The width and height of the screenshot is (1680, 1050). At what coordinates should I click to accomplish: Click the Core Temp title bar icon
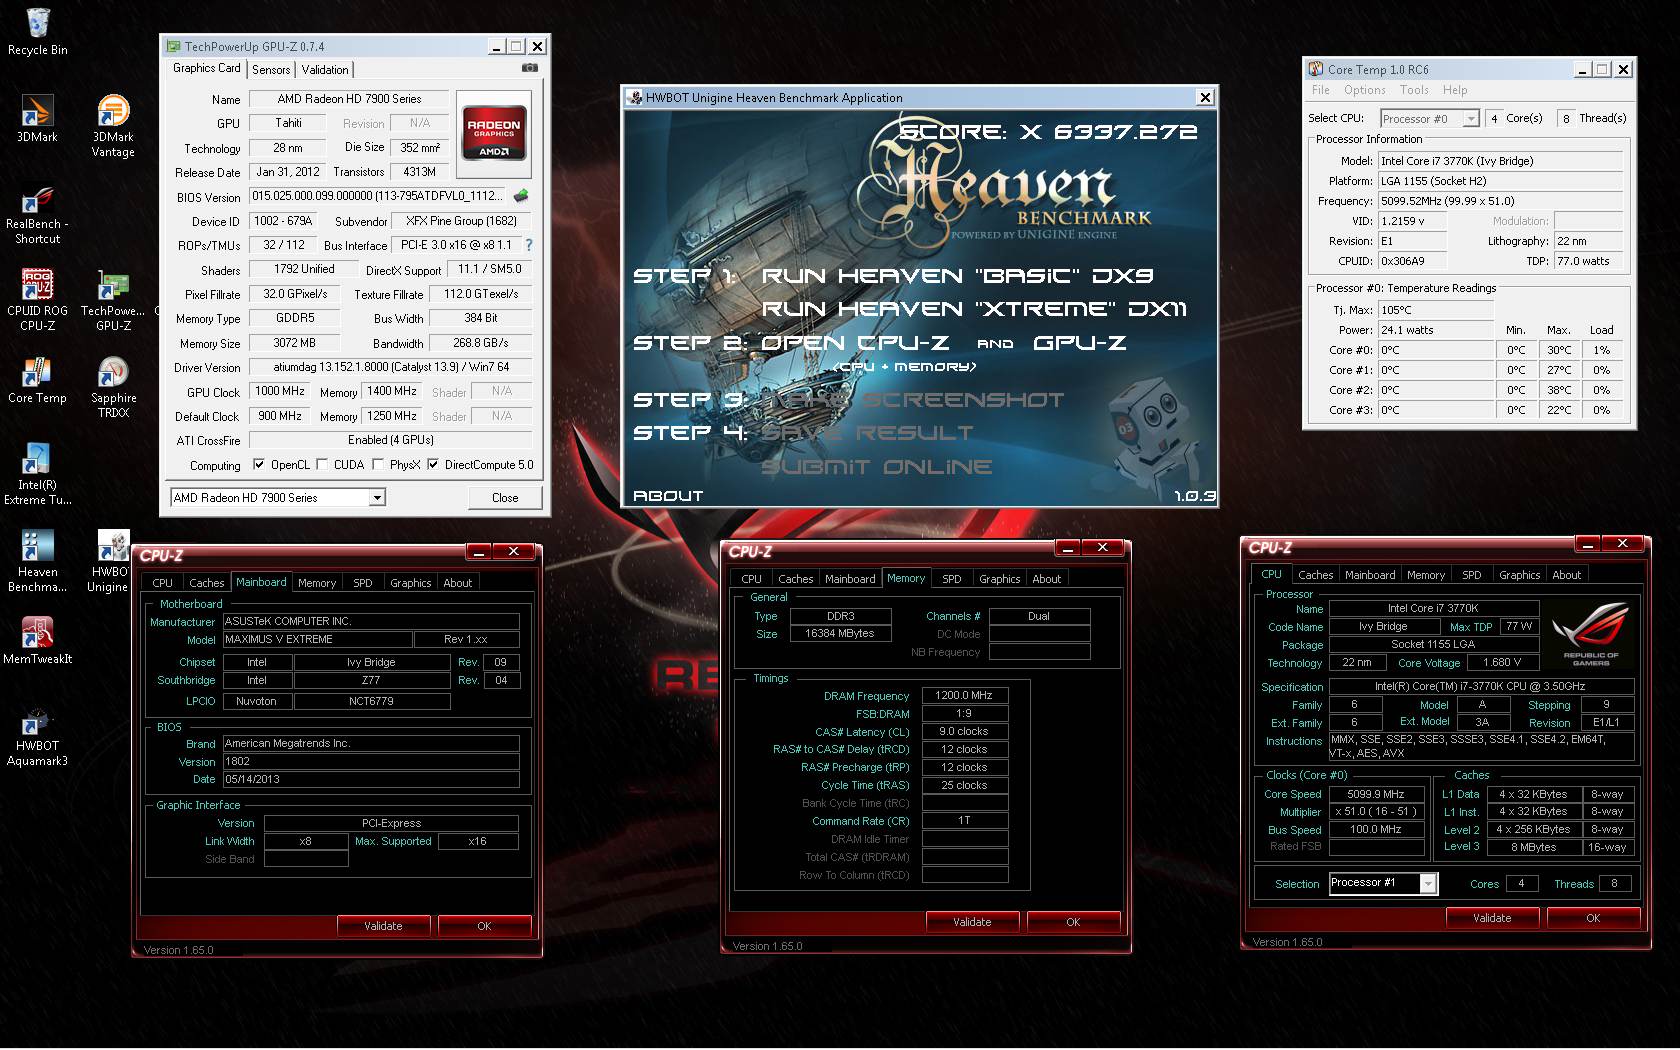point(1316,69)
